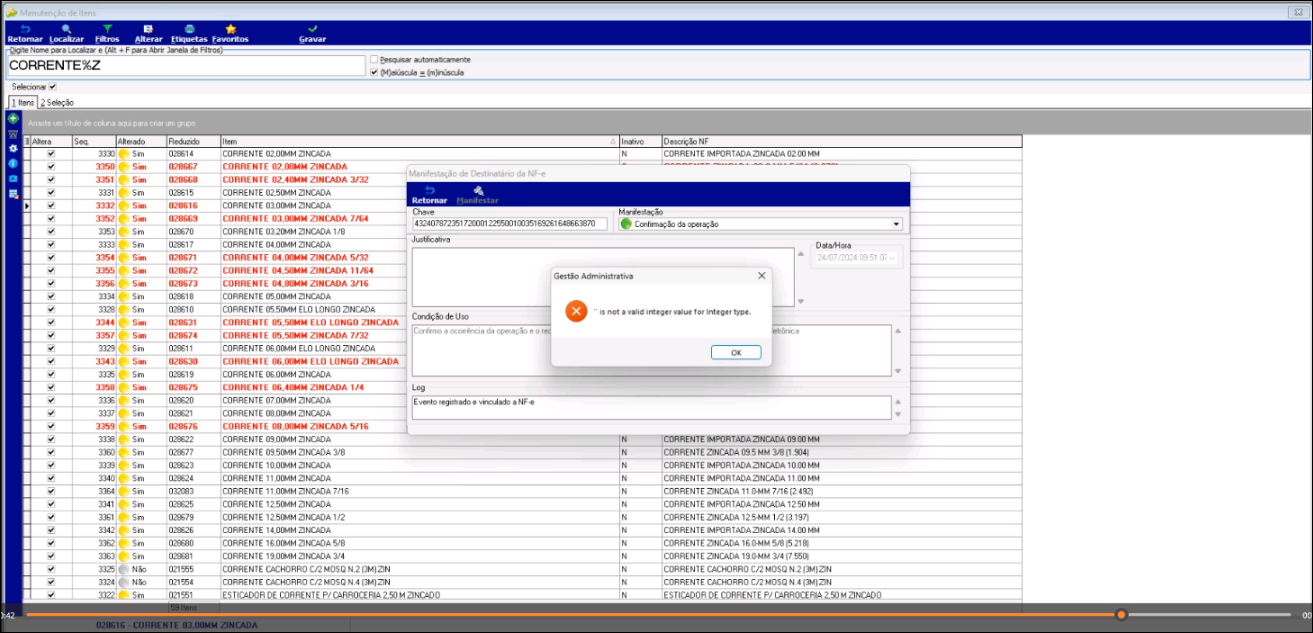This screenshot has height=633, width=1313.
Task: Click the Log text box
Action: click(651, 408)
